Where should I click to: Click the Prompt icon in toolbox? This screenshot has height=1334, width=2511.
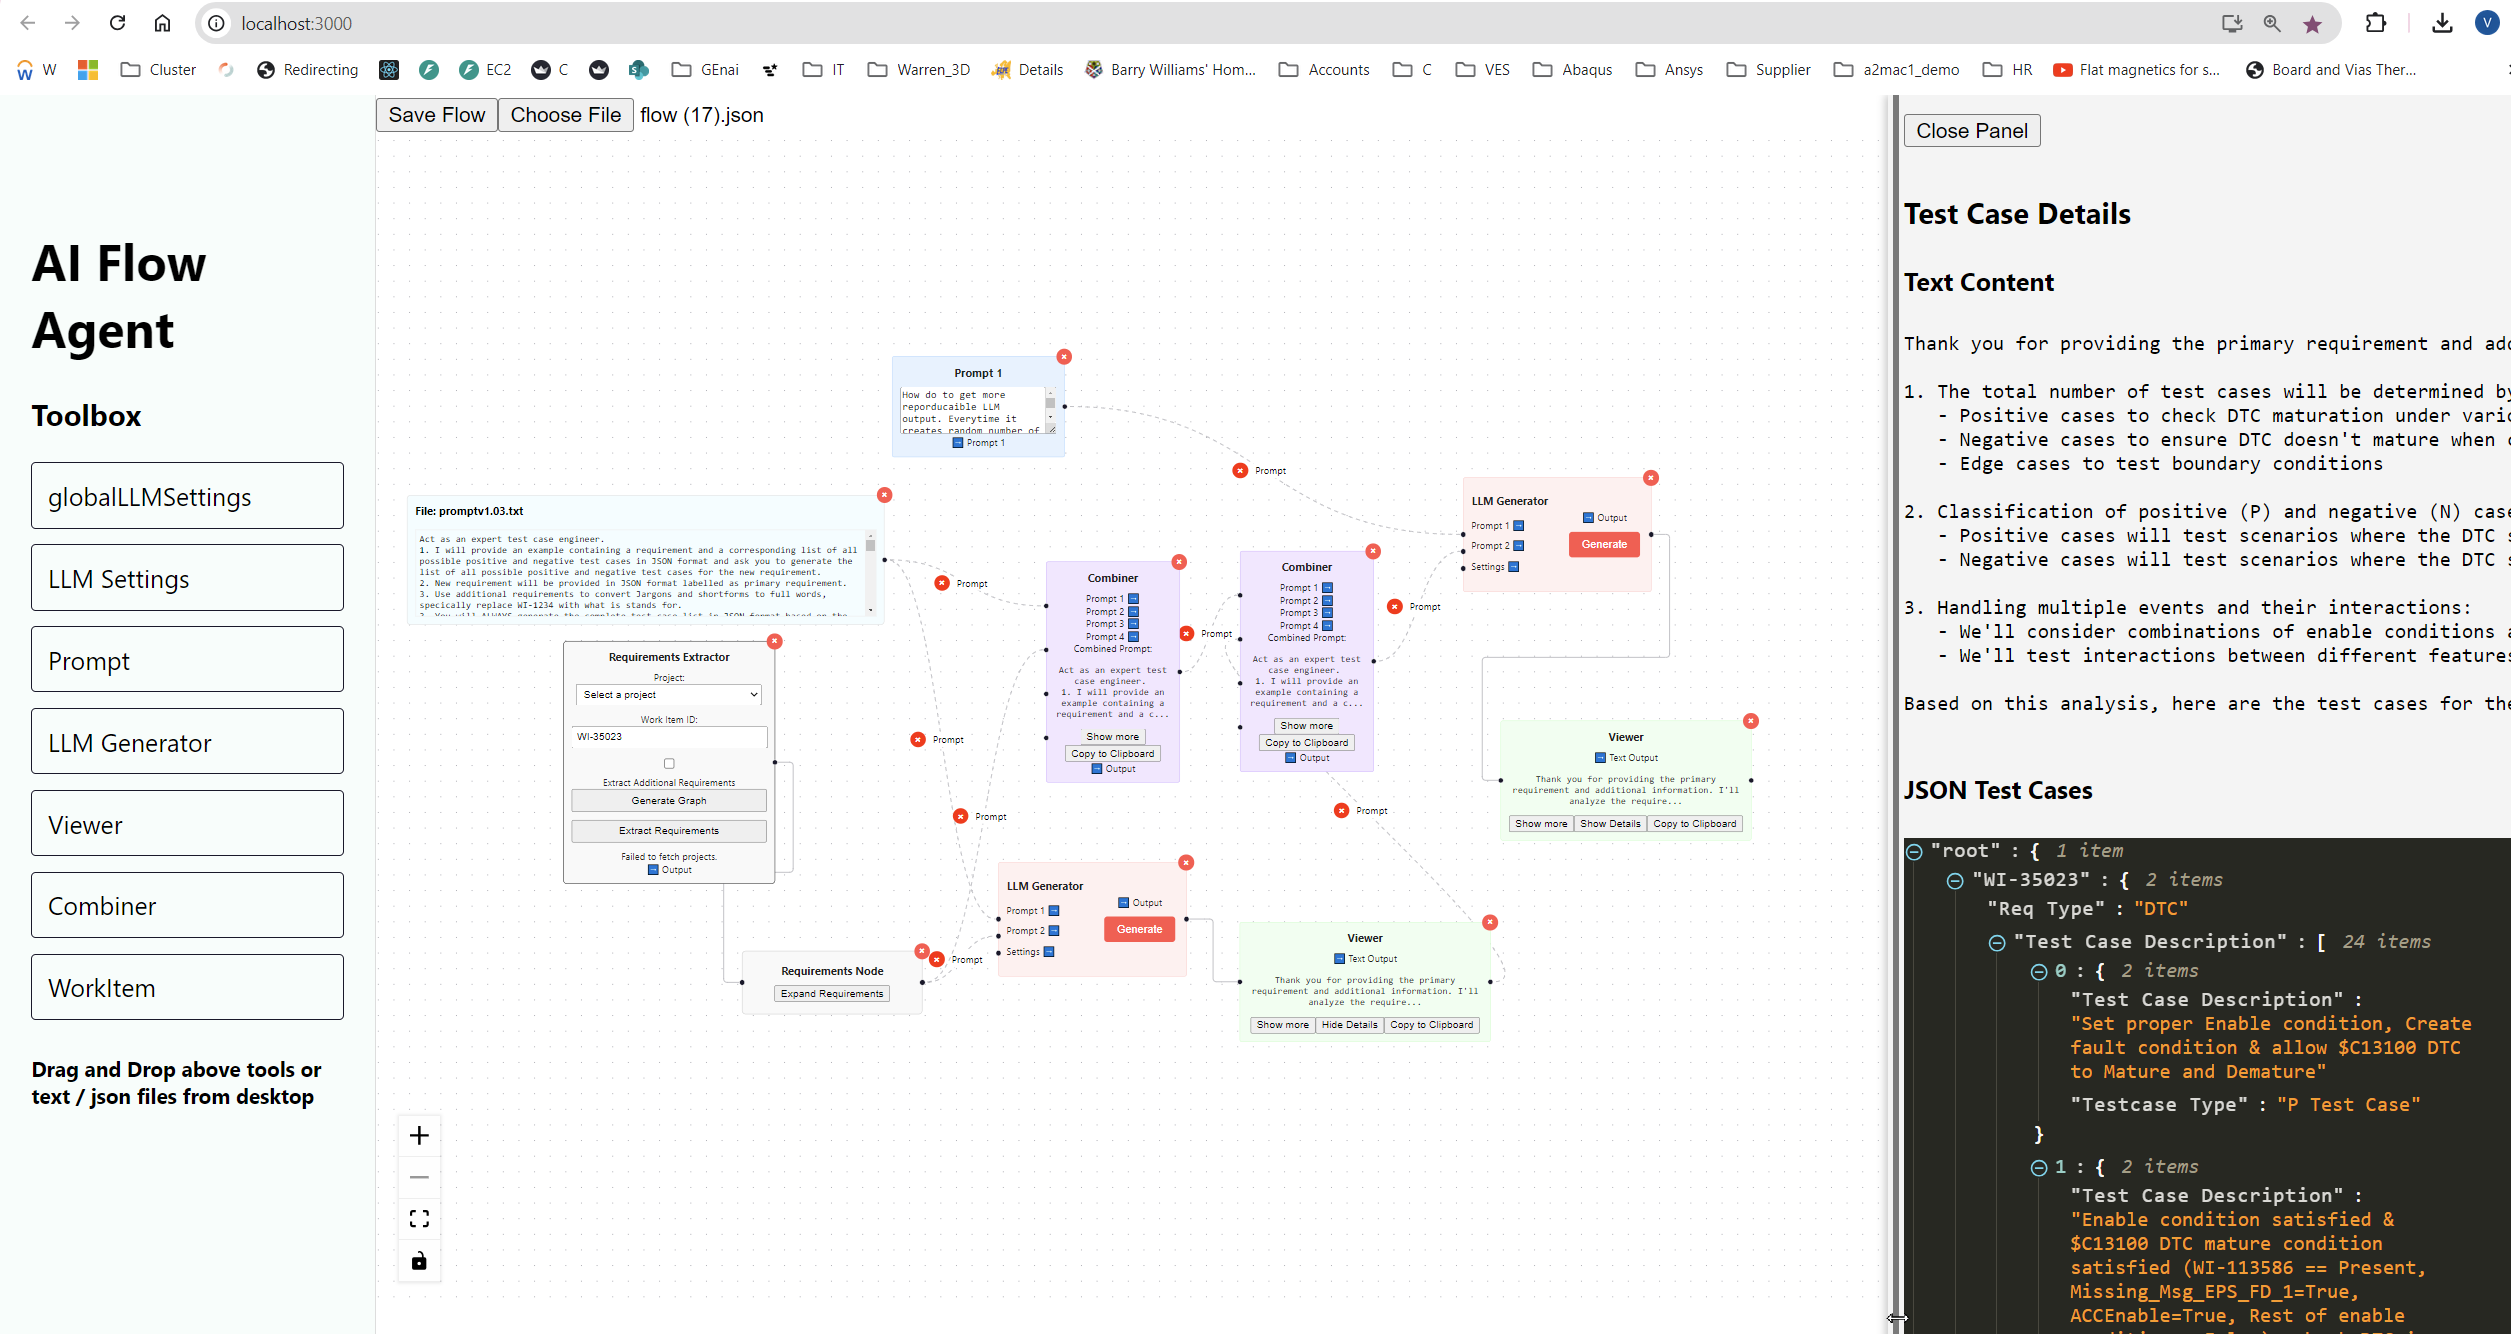186,661
